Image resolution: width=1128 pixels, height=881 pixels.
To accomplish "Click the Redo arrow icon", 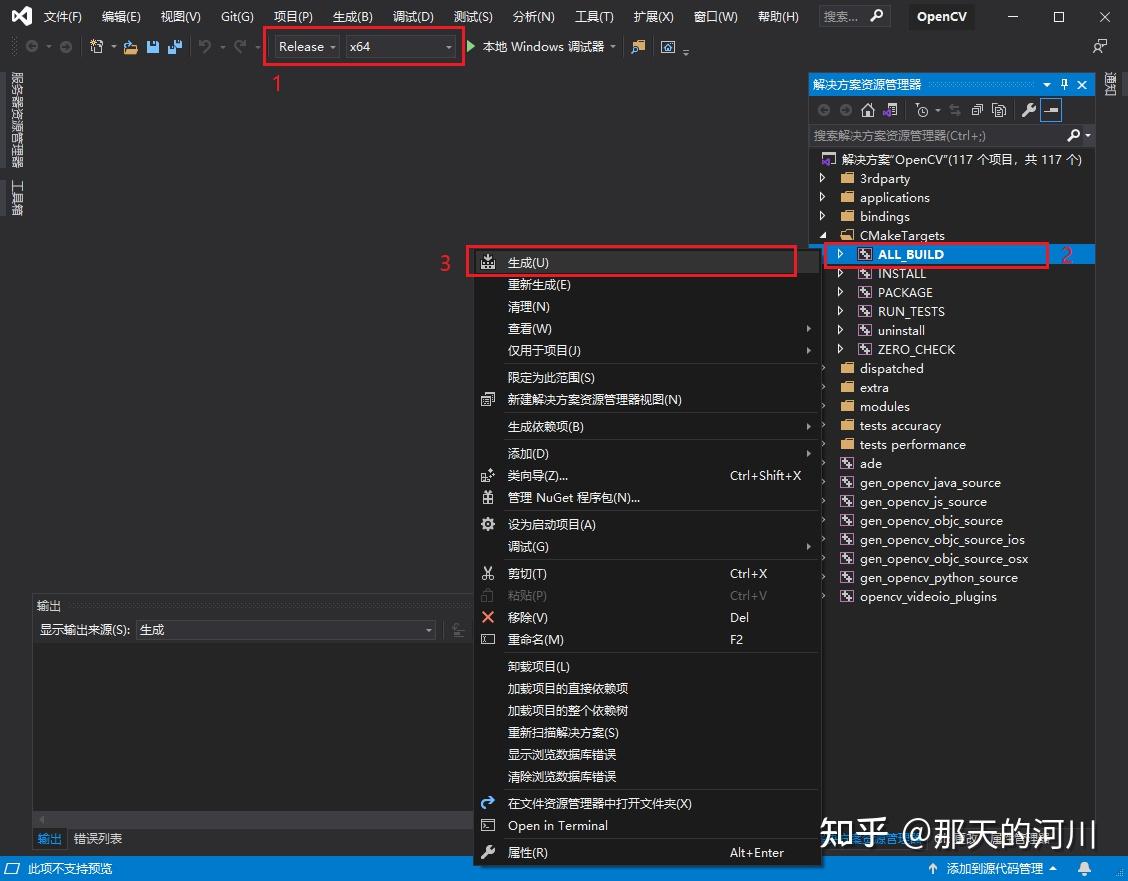I will pyautogui.click(x=240, y=46).
